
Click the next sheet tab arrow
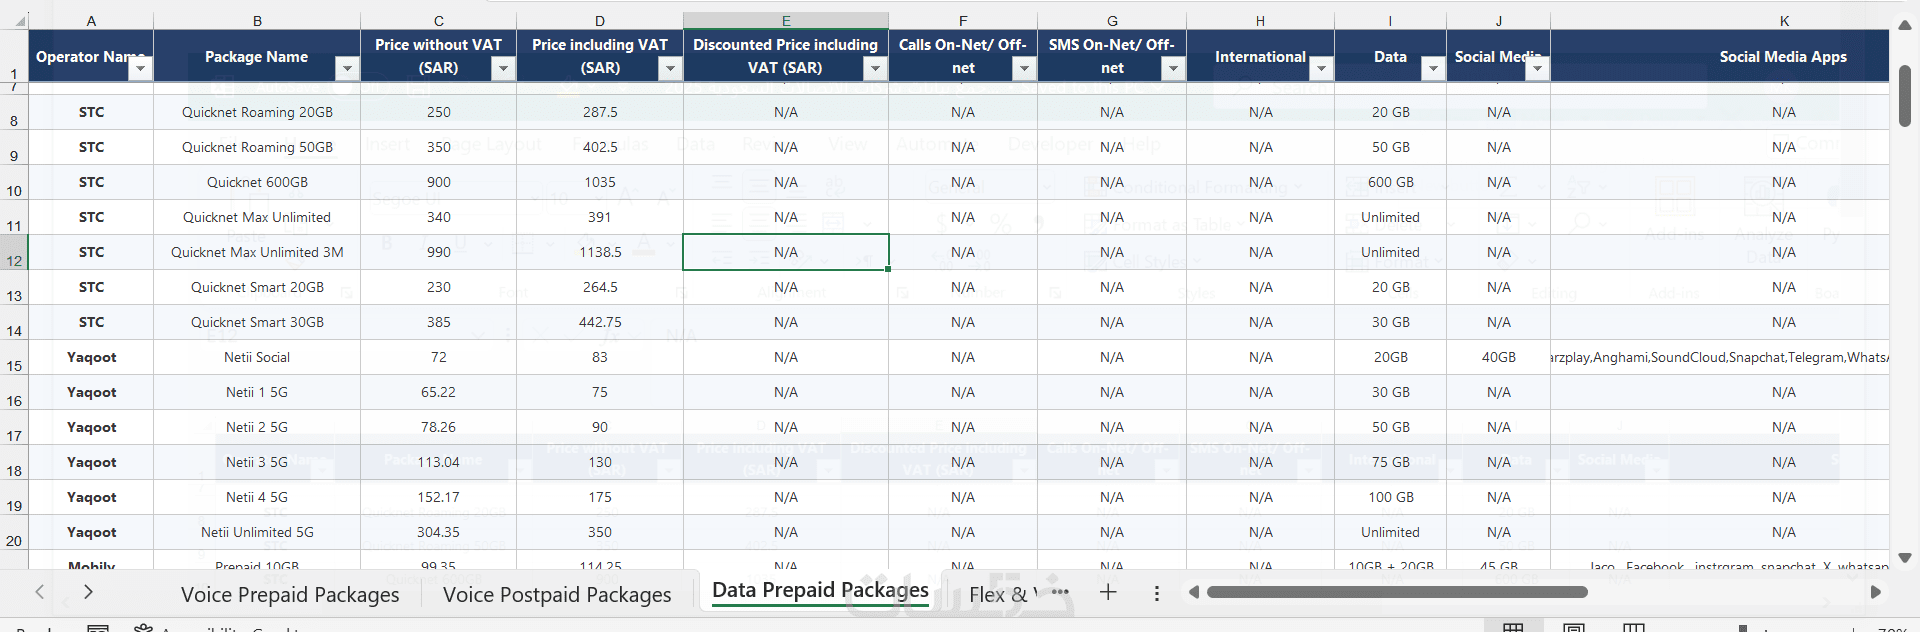coord(88,592)
